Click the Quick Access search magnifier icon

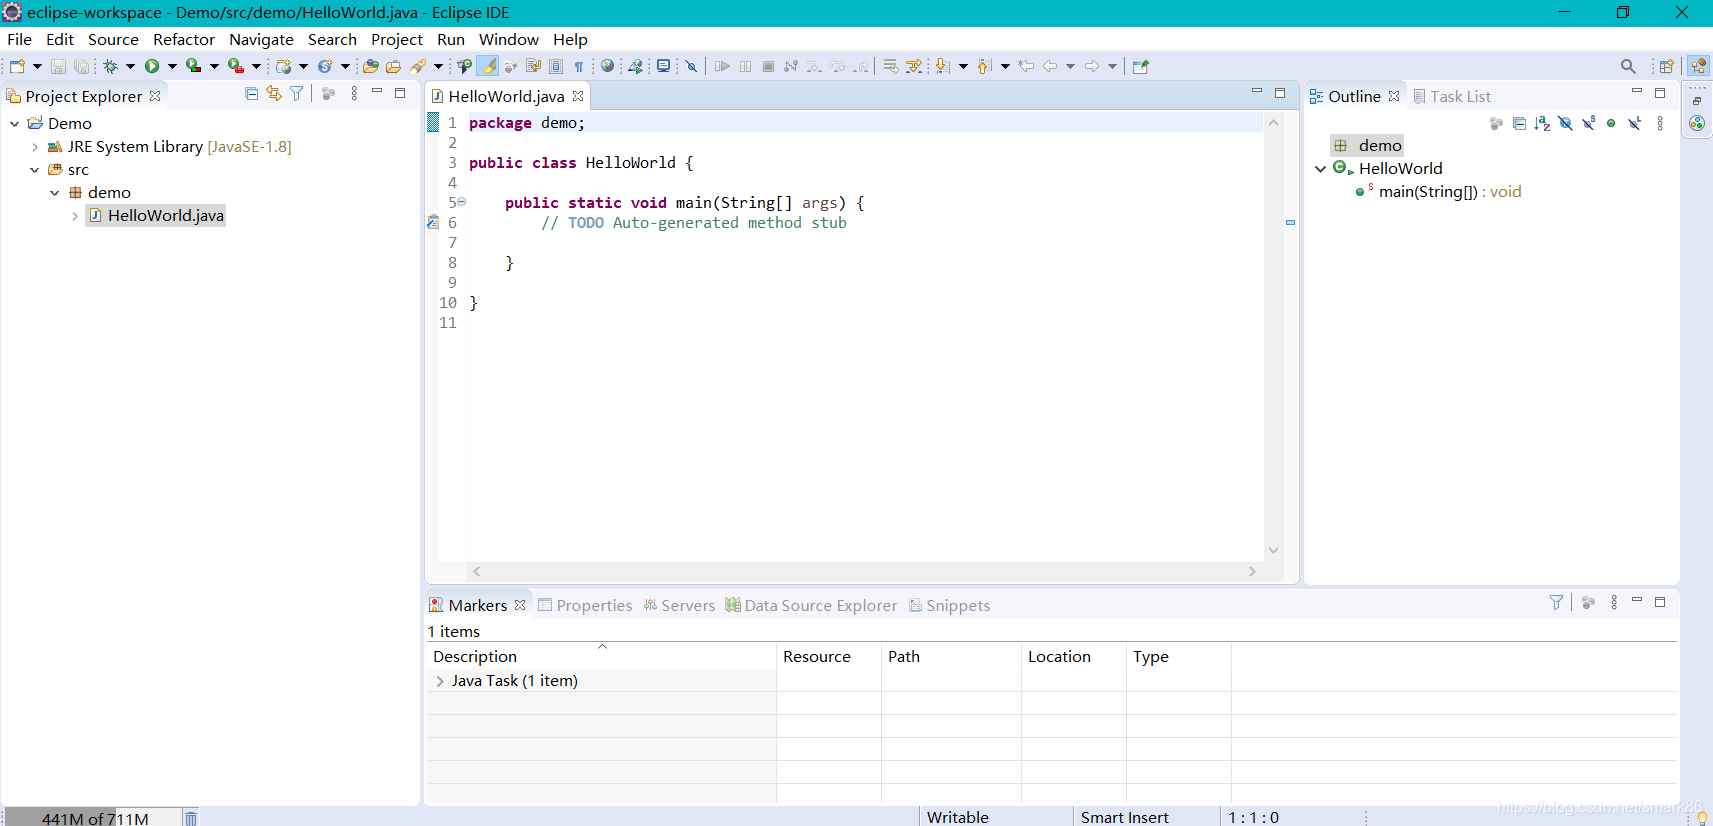(1628, 66)
